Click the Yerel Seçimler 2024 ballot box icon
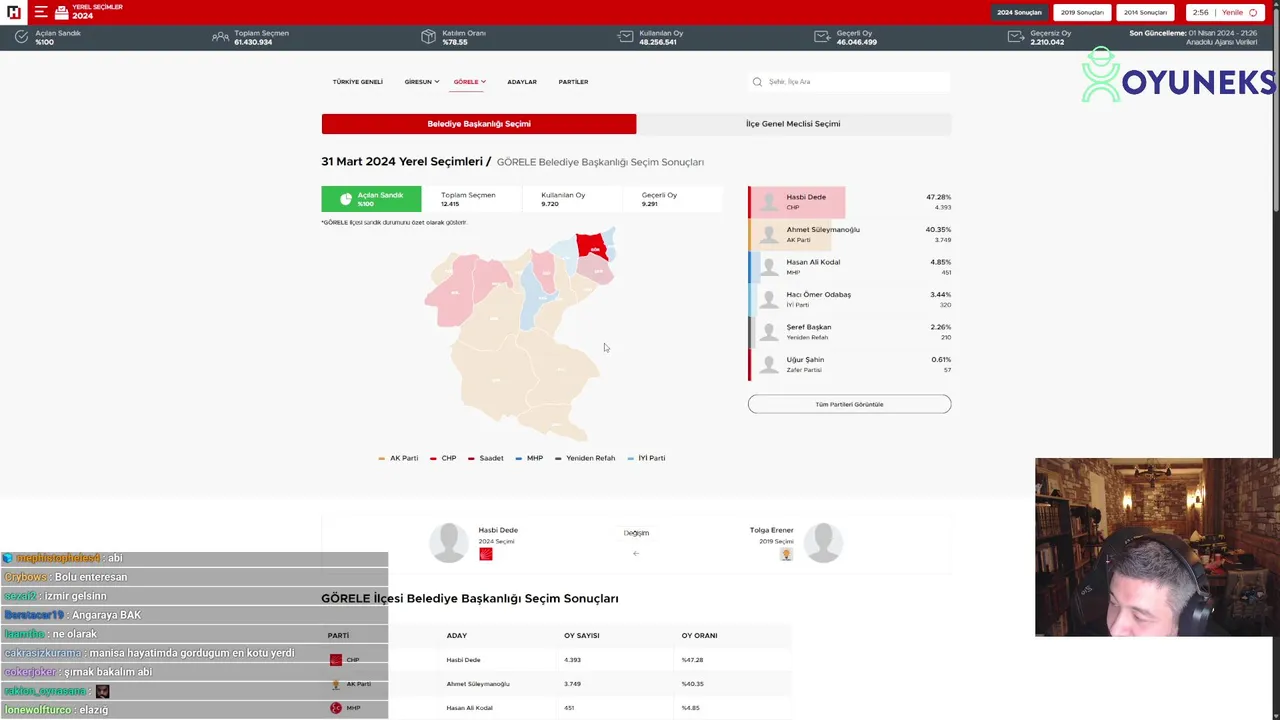 tap(62, 12)
